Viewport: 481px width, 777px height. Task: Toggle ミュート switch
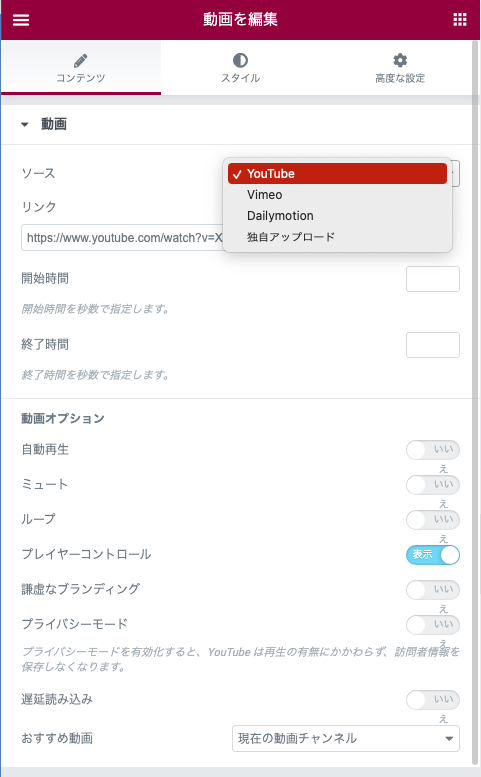[x=432, y=485]
